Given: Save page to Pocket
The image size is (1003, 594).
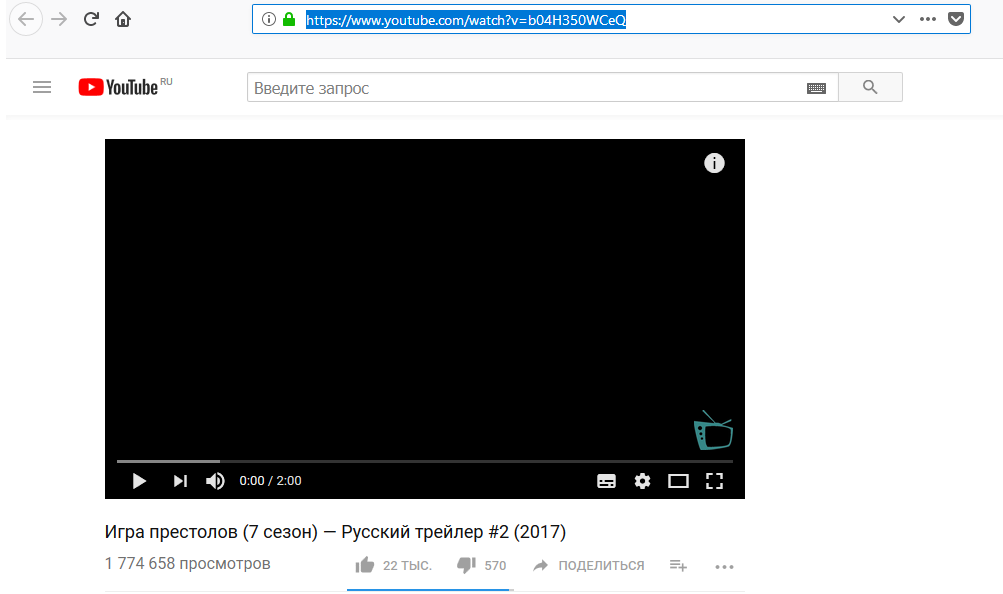Looking at the screenshot, I should [956, 19].
